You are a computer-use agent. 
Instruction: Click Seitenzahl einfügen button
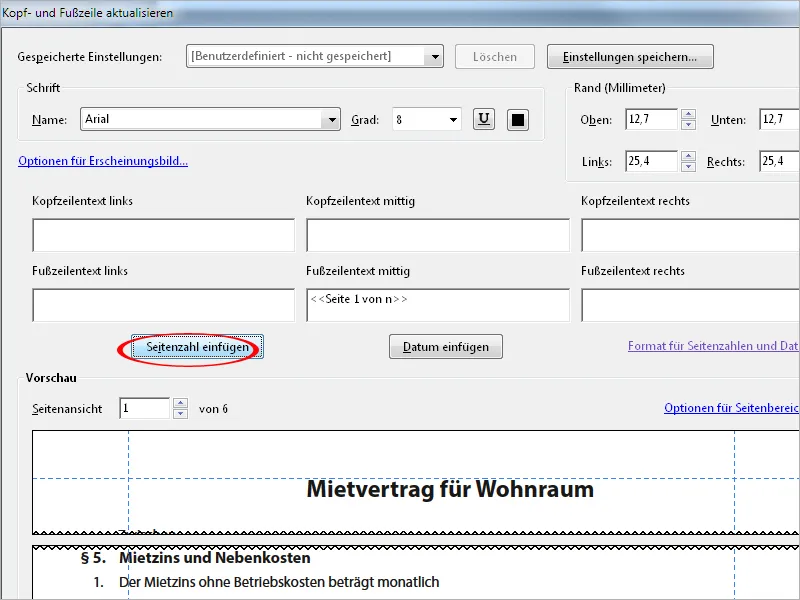pyautogui.click(x=197, y=347)
